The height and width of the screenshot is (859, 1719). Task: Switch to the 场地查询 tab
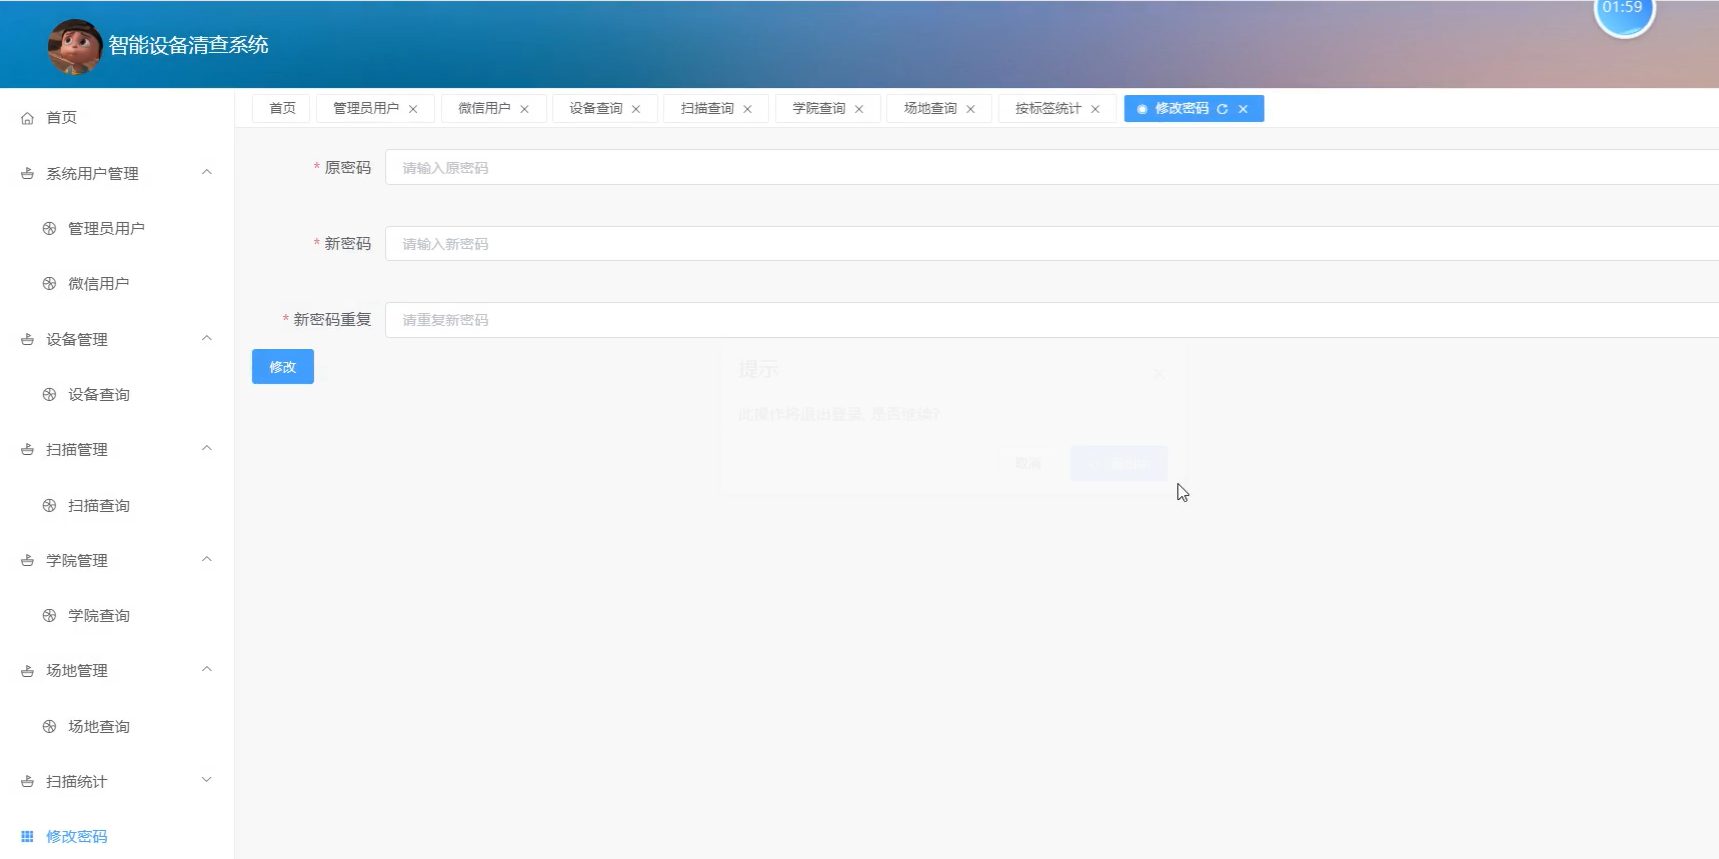(x=930, y=109)
